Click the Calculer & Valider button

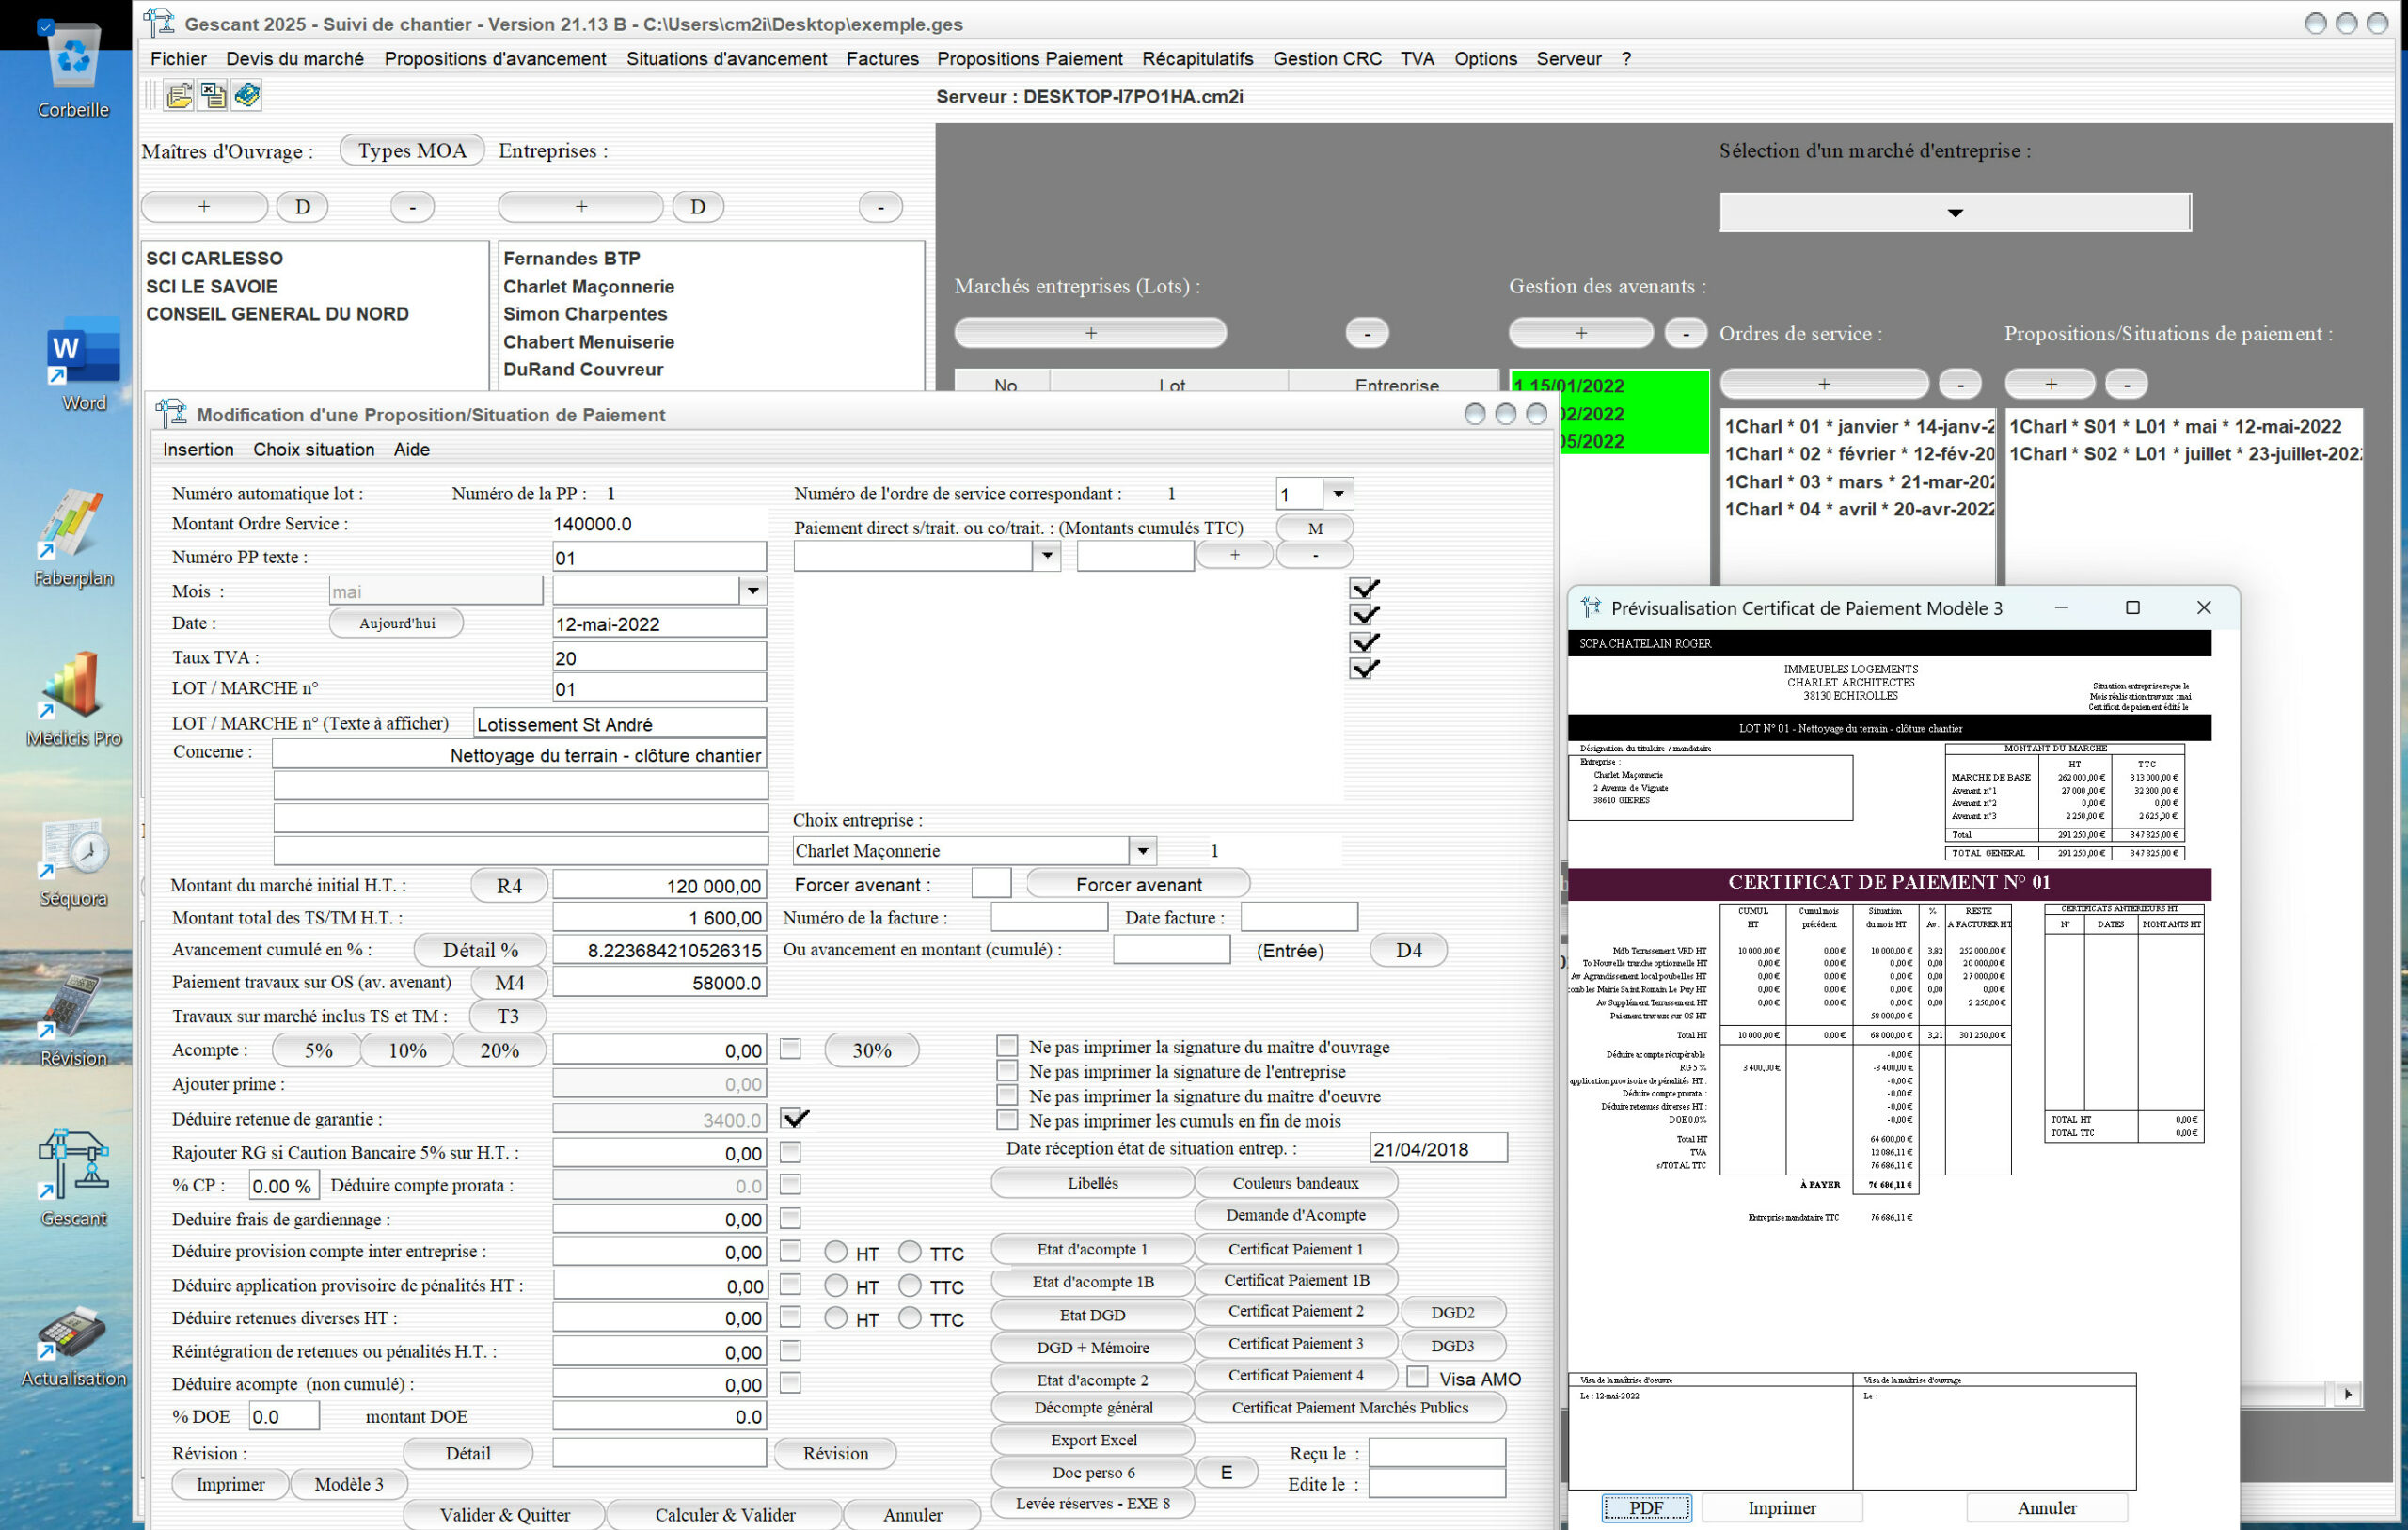725,1514
